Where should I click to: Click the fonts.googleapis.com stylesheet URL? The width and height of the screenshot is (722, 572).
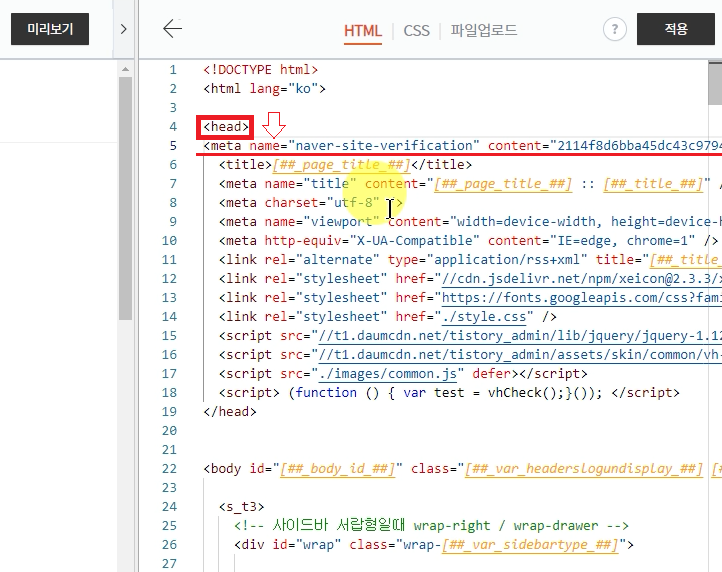tap(582, 298)
